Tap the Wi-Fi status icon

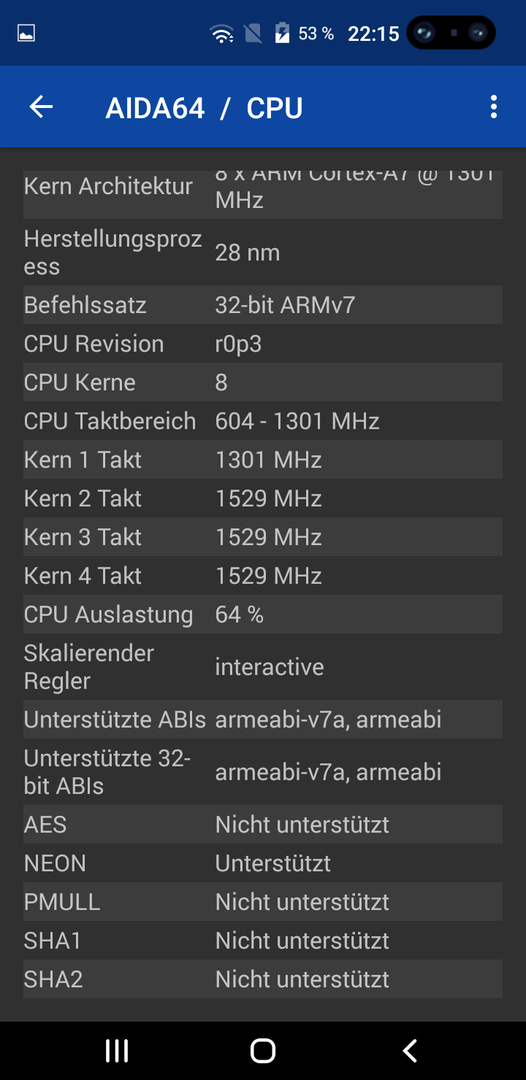222,33
